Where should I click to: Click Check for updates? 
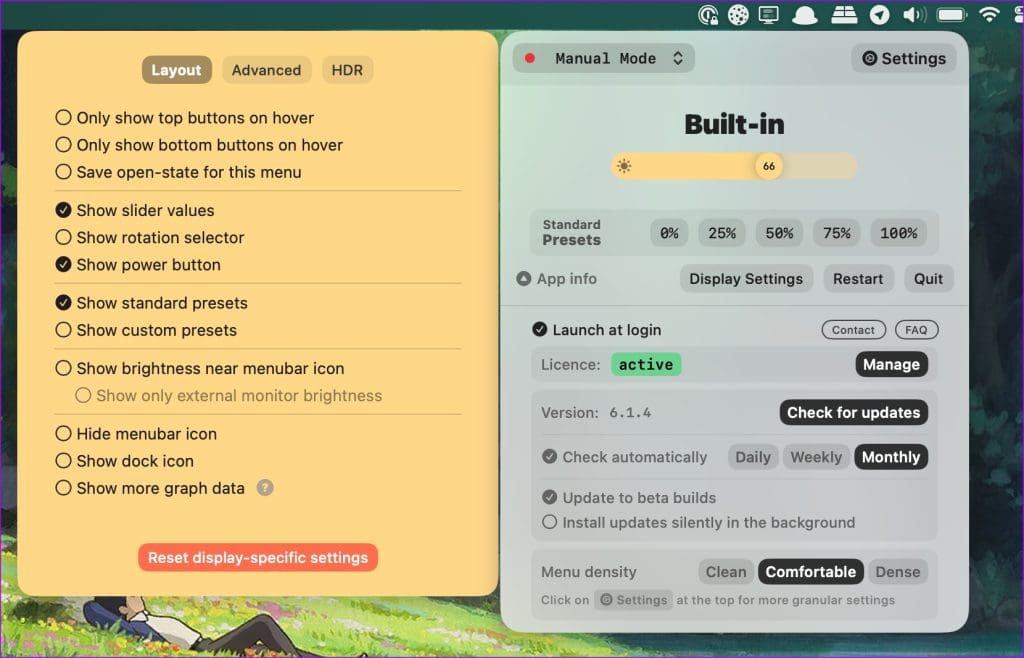(x=853, y=413)
